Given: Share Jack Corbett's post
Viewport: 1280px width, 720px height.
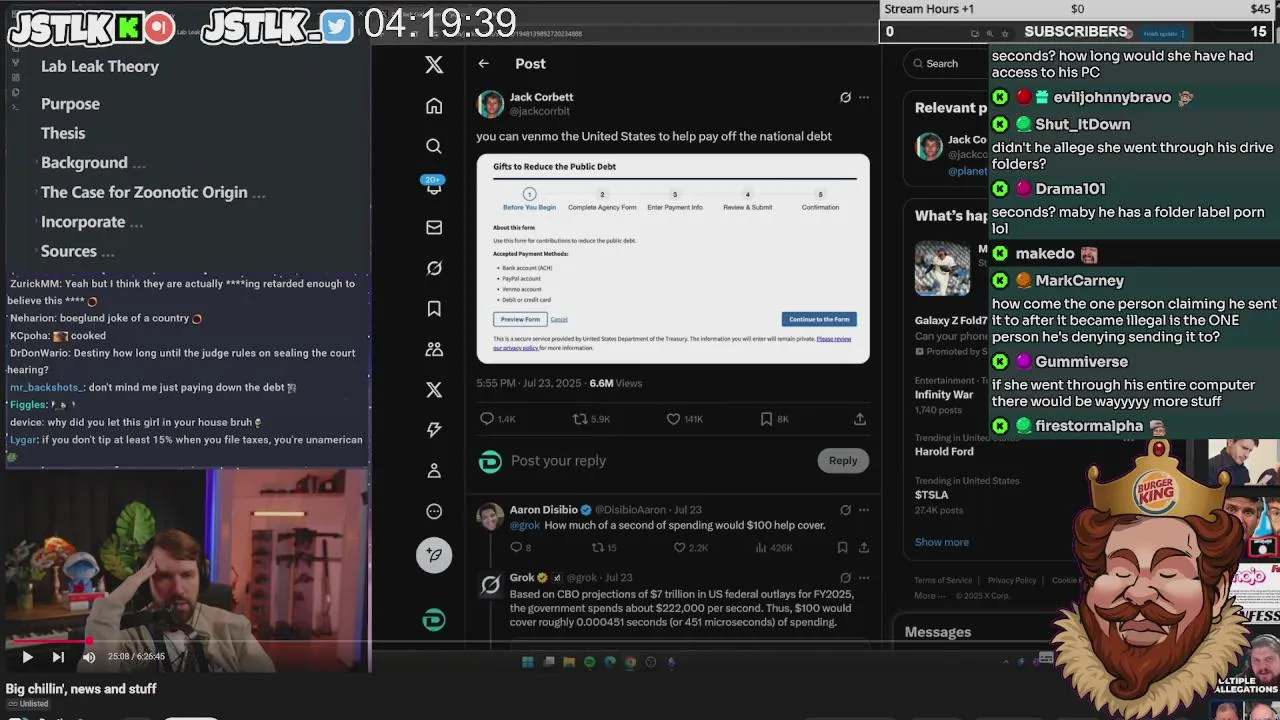Looking at the screenshot, I should pos(860,419).
